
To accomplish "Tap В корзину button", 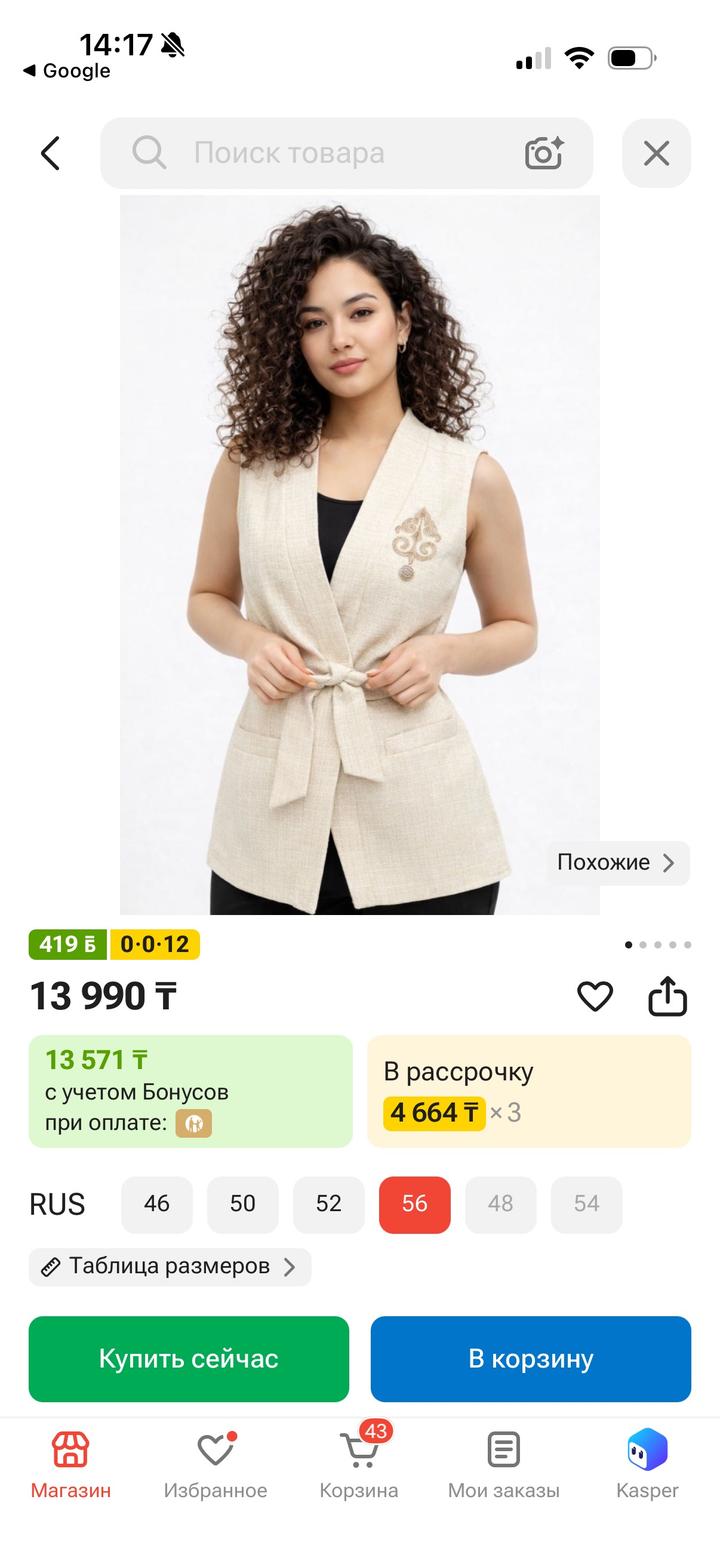I will (531, 1359).
